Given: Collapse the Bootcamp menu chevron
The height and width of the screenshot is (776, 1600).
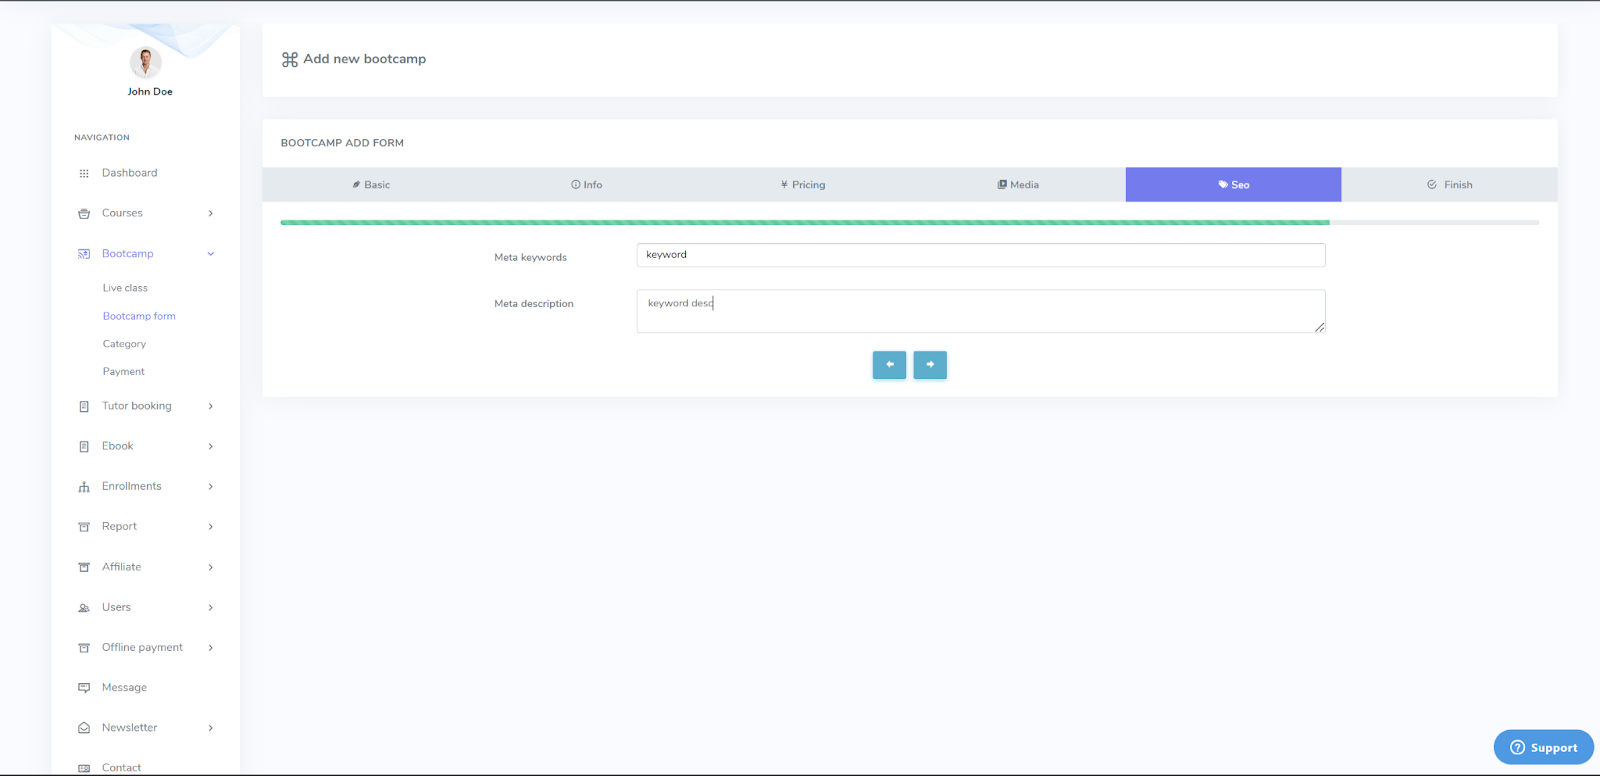Looking at the screenshot, I should coord(210,254).
